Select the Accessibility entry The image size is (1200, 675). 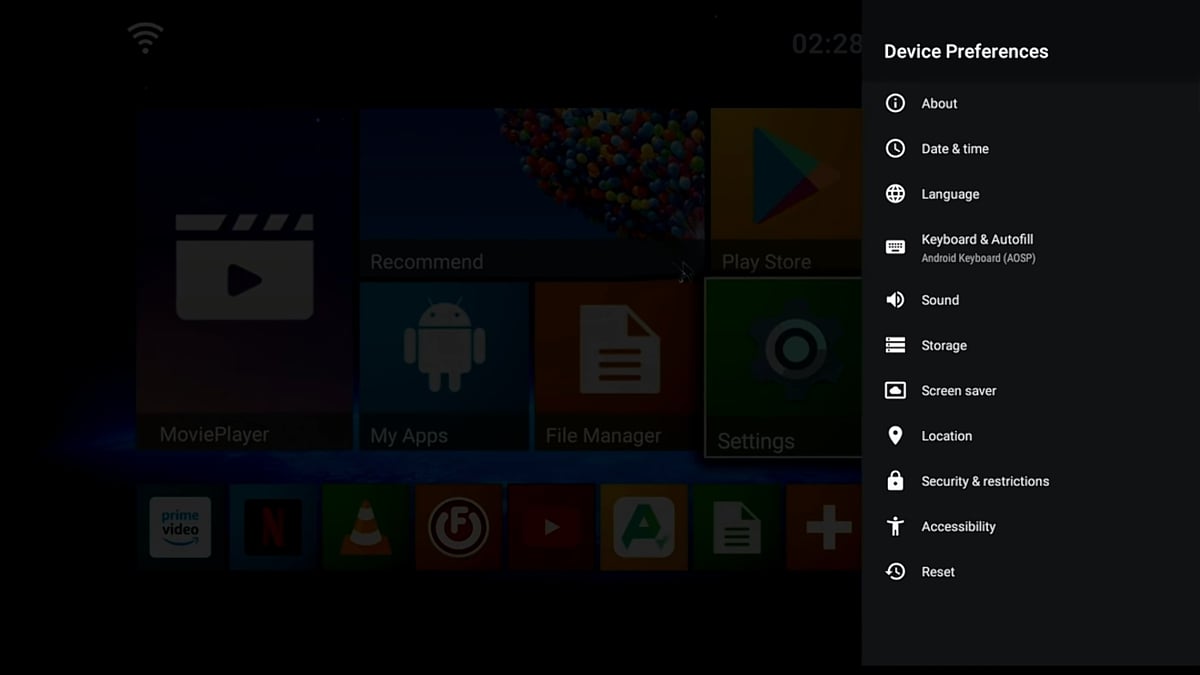(1031, 526)
